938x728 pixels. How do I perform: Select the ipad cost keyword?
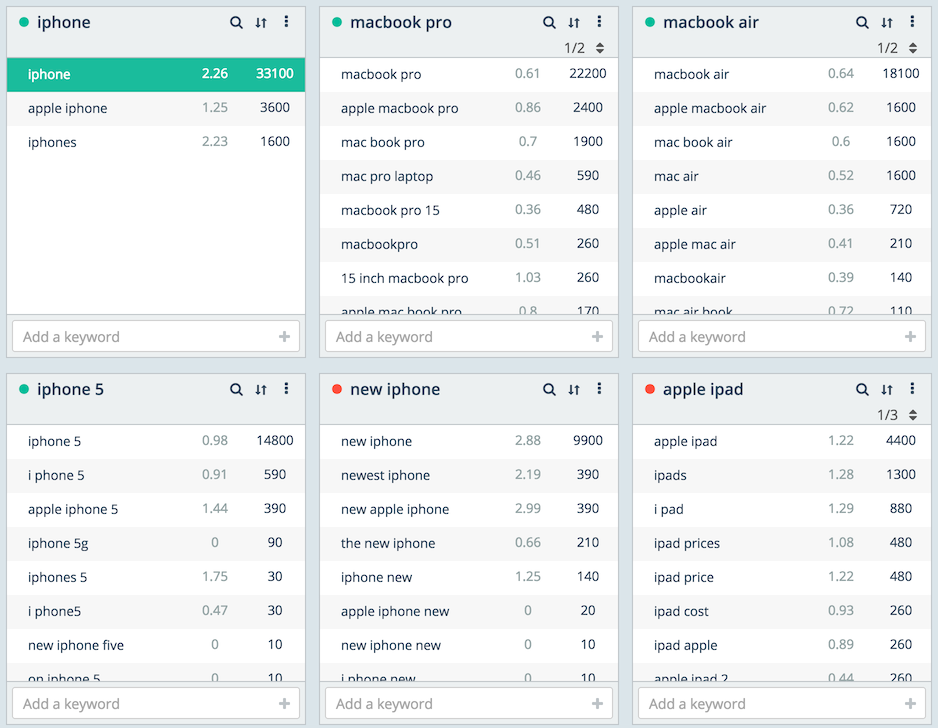click(x=782, y=611)
